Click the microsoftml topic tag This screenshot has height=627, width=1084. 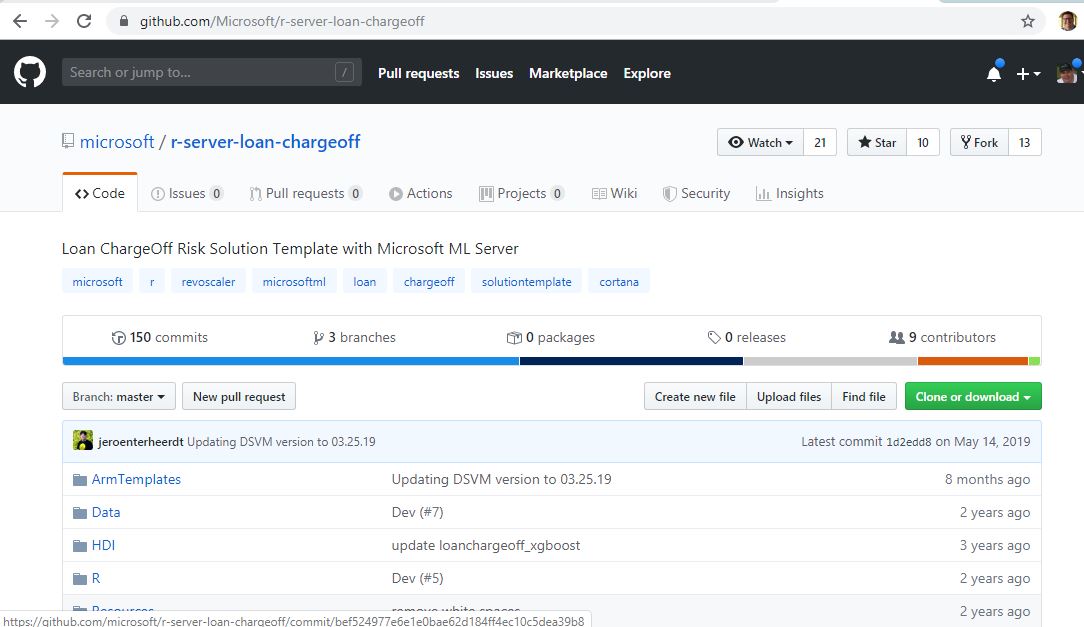click(x=294, y=281)
